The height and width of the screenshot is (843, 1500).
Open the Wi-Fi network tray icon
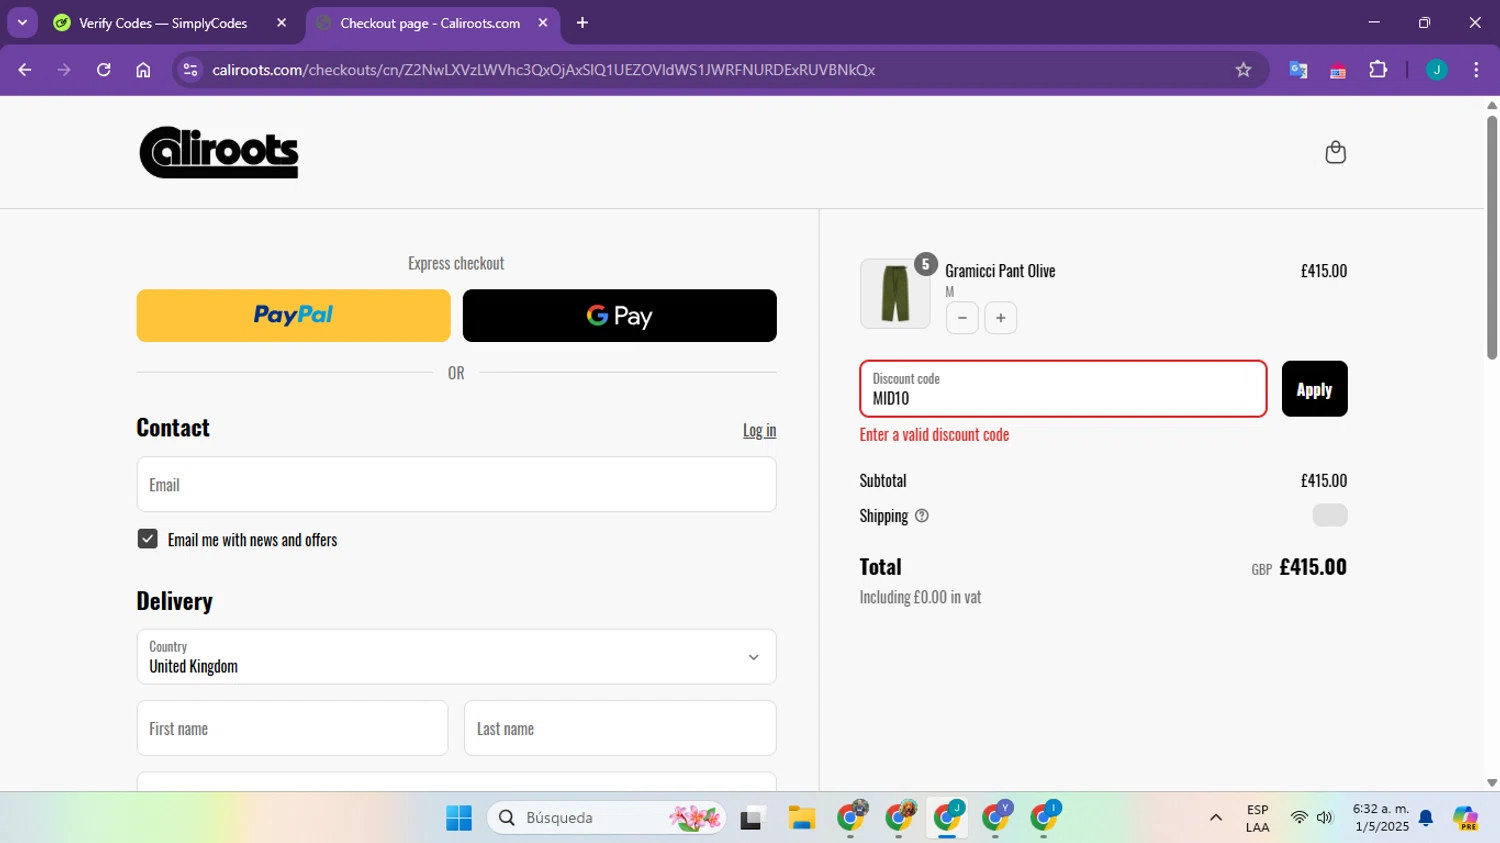point(1299,818)
